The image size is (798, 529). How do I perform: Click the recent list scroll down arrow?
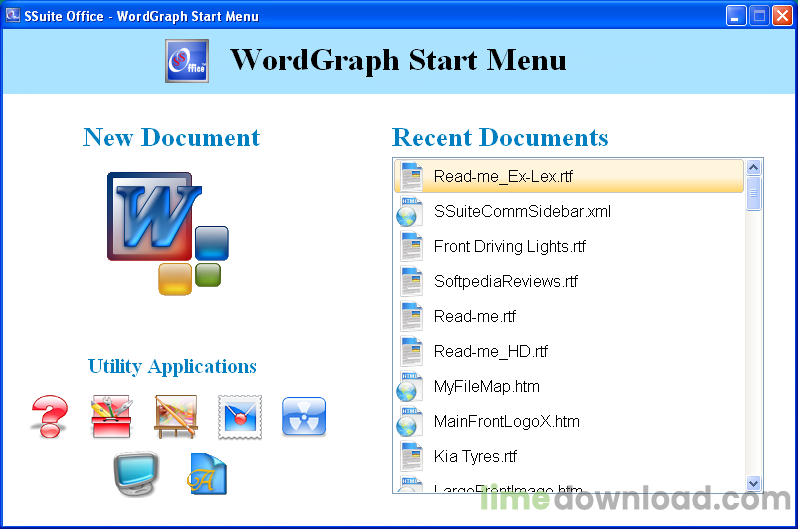click(x=754, y=483)
